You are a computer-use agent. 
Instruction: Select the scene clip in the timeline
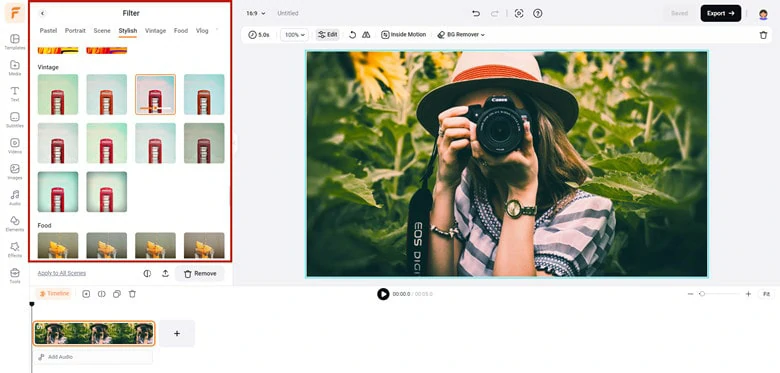click(94, 333)
